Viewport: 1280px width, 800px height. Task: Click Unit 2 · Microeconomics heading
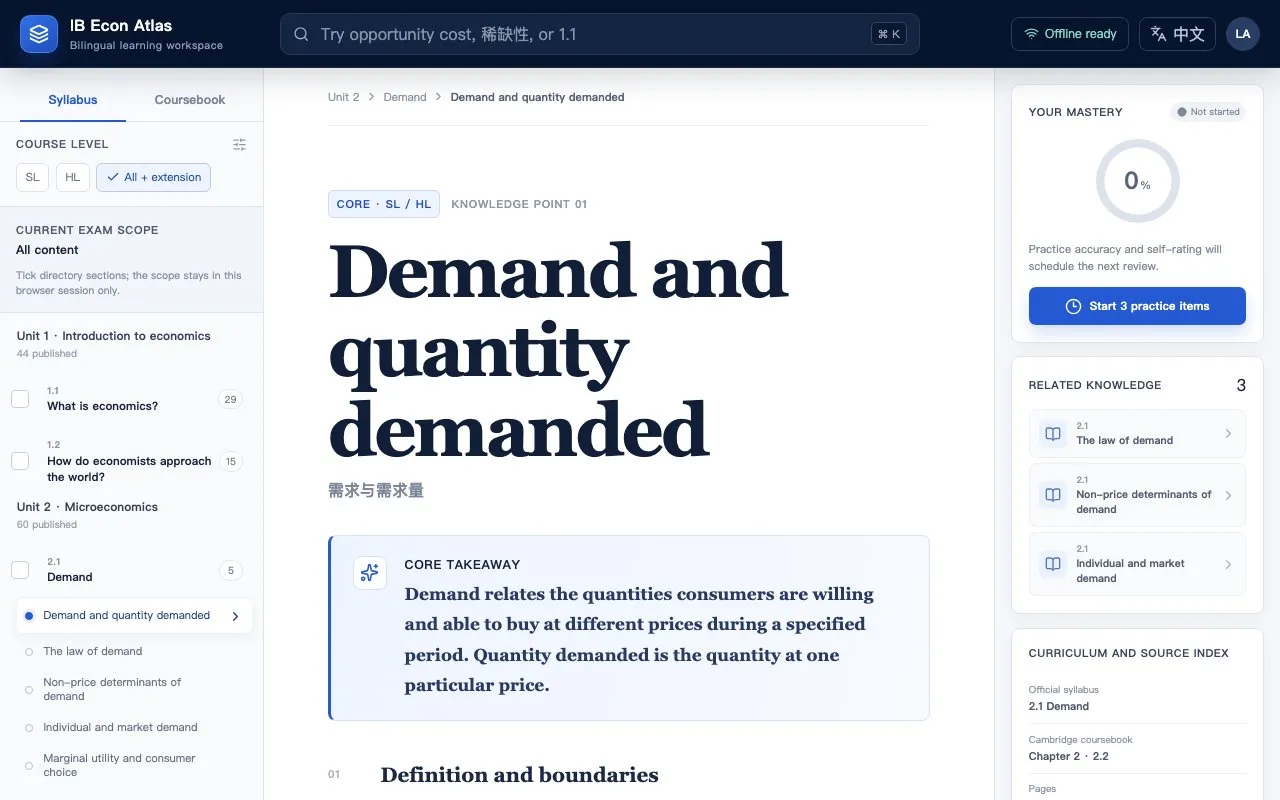pyautogui.click(x=87, y=507)
